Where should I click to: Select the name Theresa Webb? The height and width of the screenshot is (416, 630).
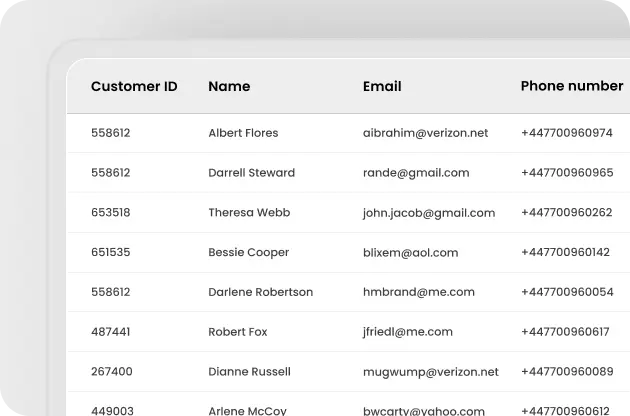click(x=249, y=213)
